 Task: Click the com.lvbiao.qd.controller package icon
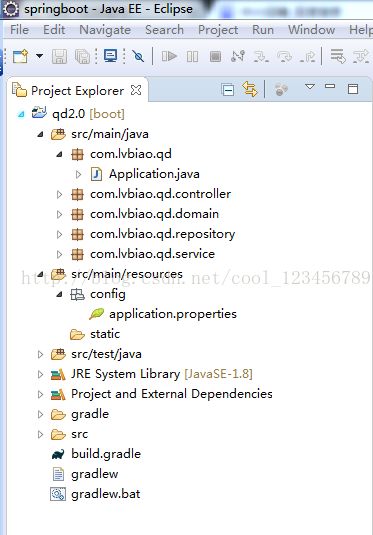[x=77, y=194]
